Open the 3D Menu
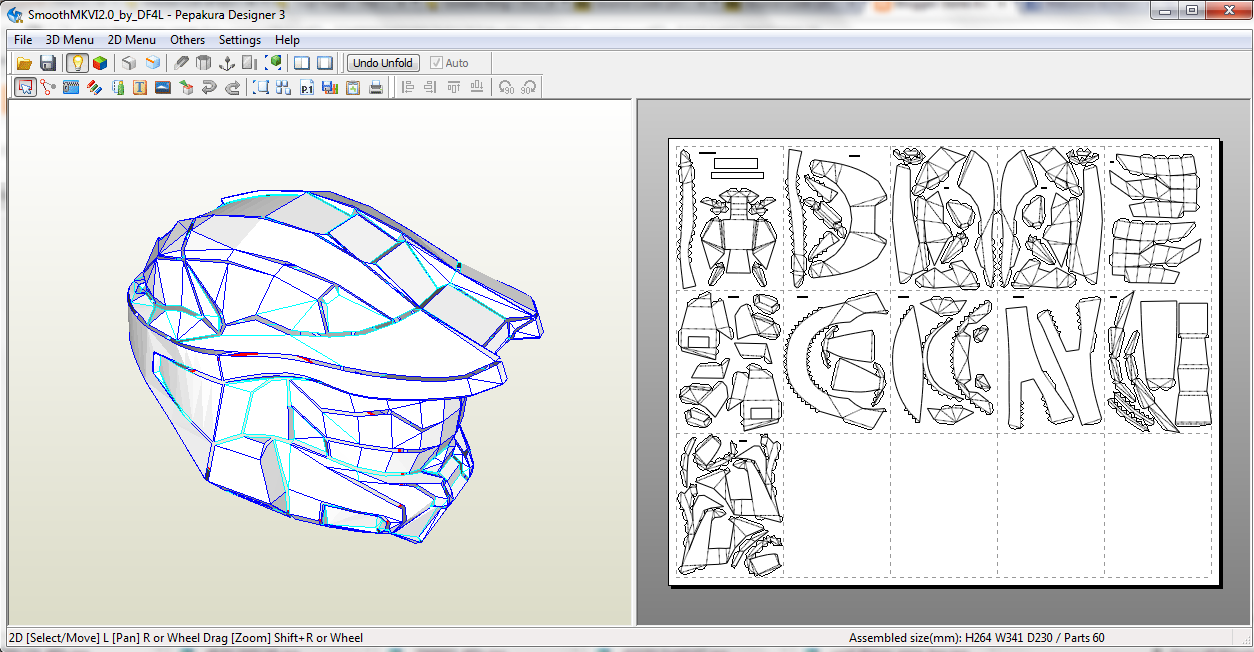The height and width of the screenshot is (652, 1254). [70, 40]
